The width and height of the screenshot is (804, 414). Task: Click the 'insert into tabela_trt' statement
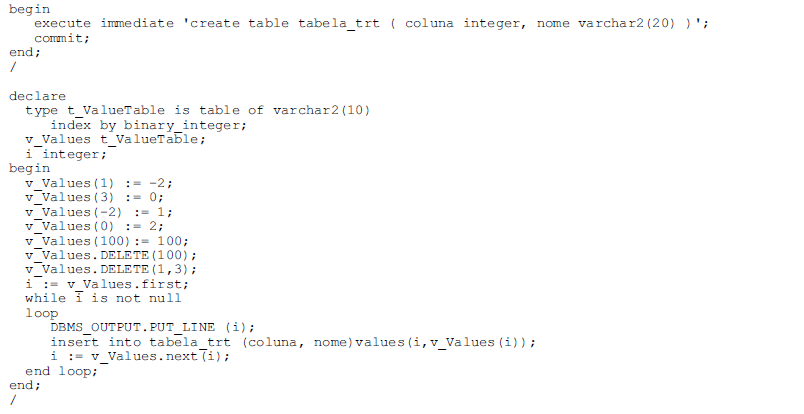coord(293,342)
